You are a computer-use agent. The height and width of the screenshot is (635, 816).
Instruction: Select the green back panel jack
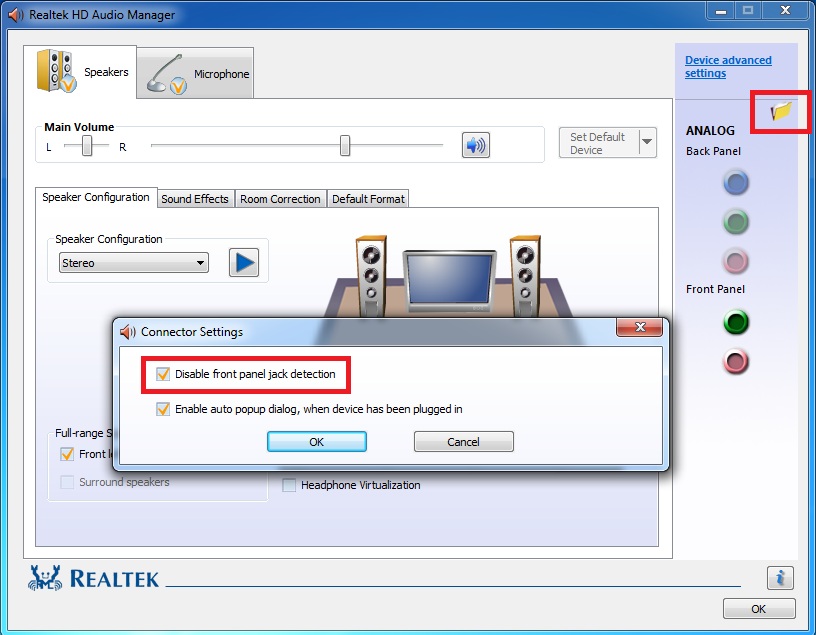[x=735, y=222]
